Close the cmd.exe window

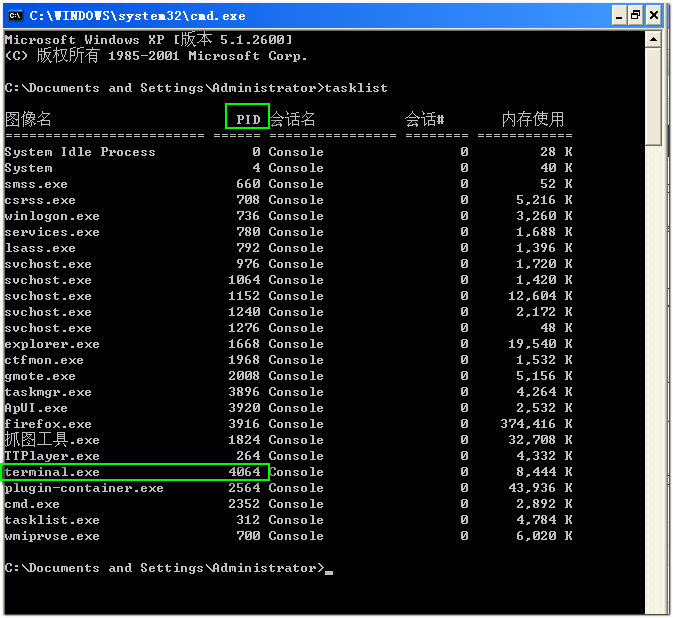[652, 15]
